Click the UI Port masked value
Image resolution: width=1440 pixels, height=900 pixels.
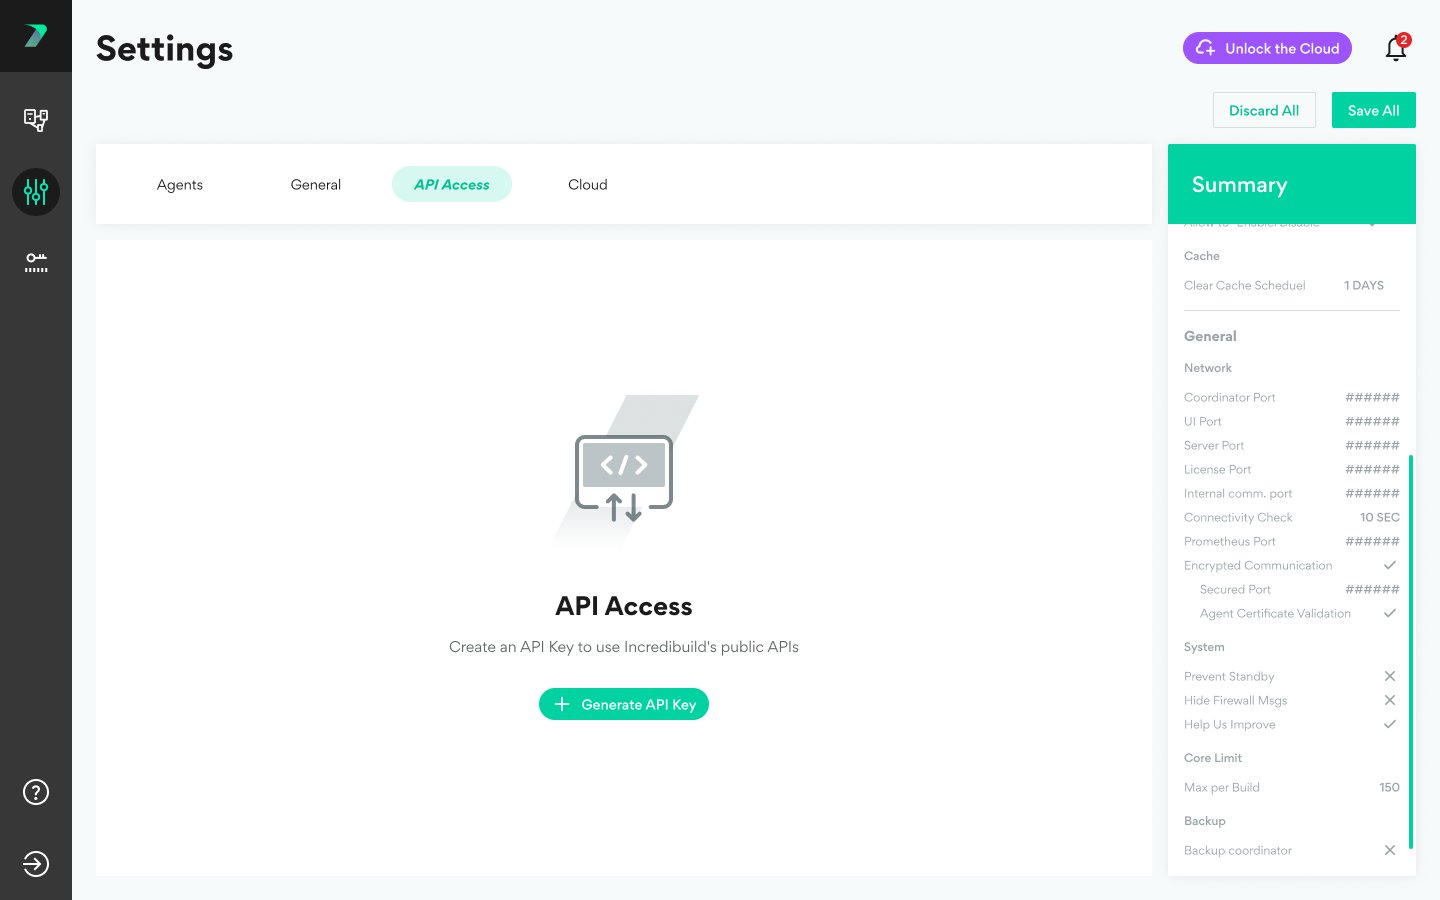(1372, 421)
